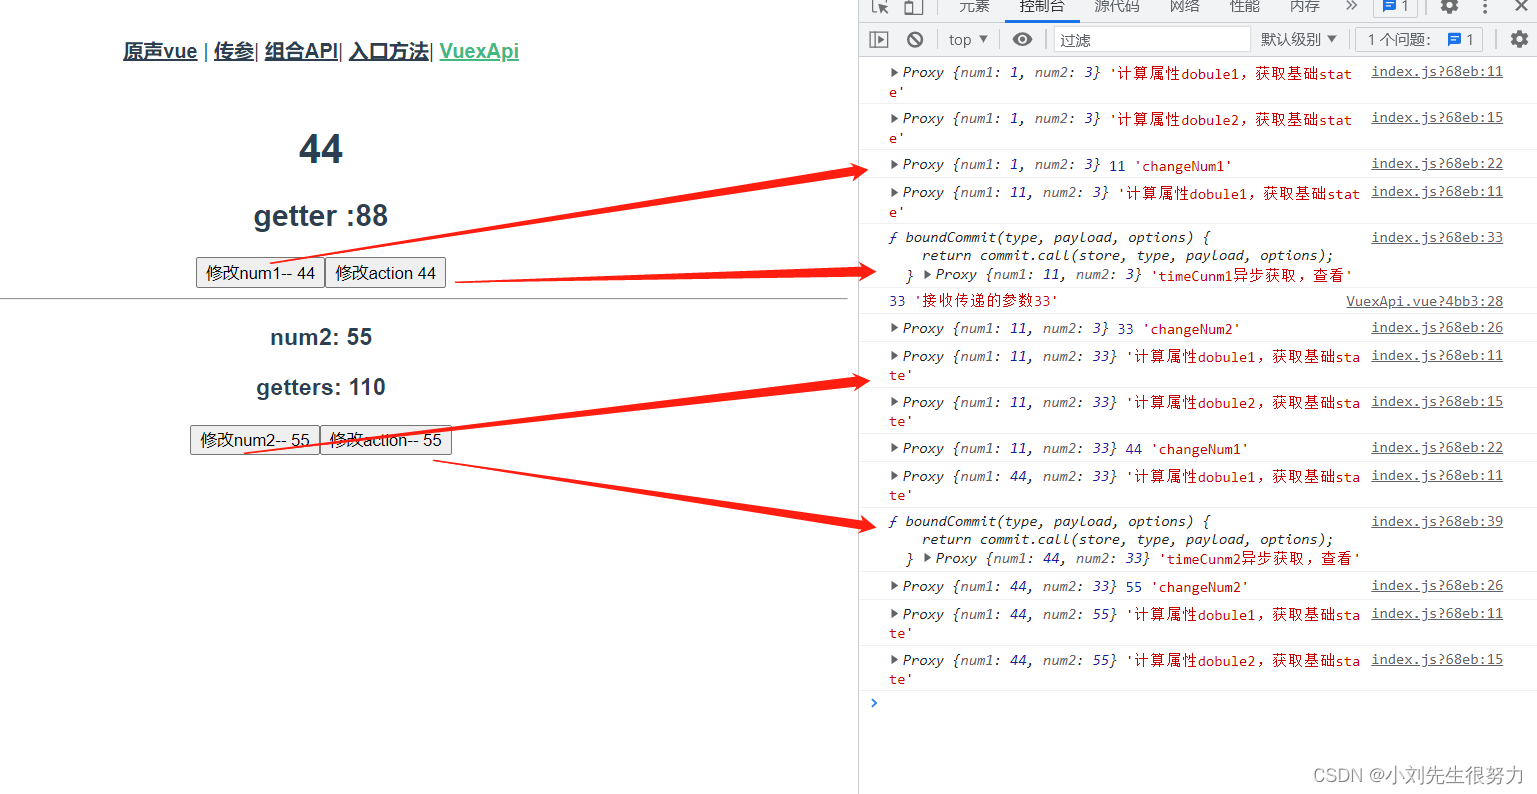Toggle the device toolbar icon

(913, 7)
